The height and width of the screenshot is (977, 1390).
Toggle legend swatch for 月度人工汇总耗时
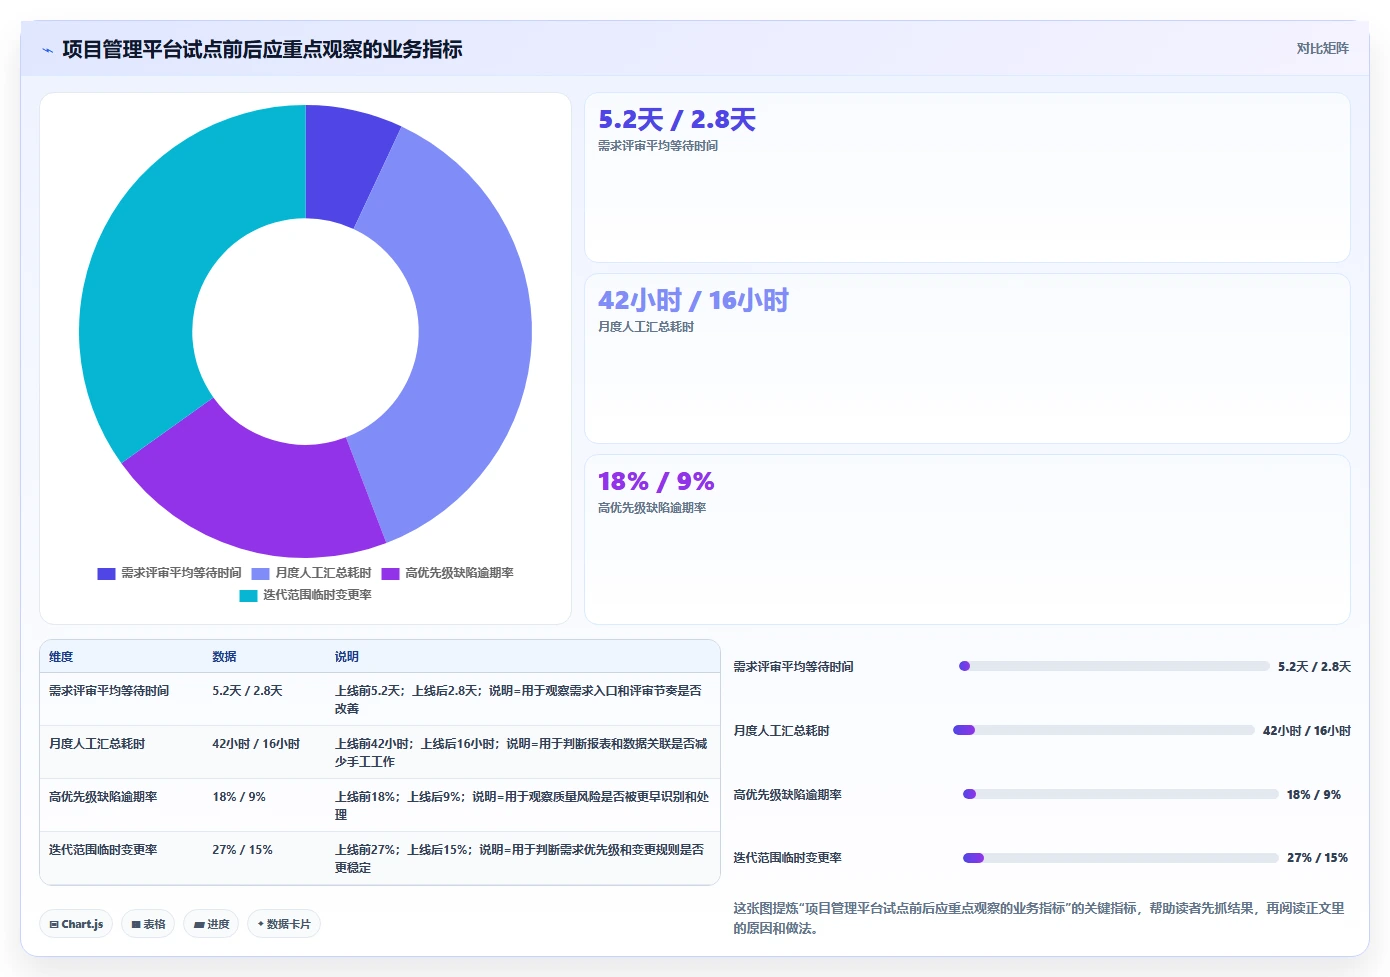[x=260, y=573]
